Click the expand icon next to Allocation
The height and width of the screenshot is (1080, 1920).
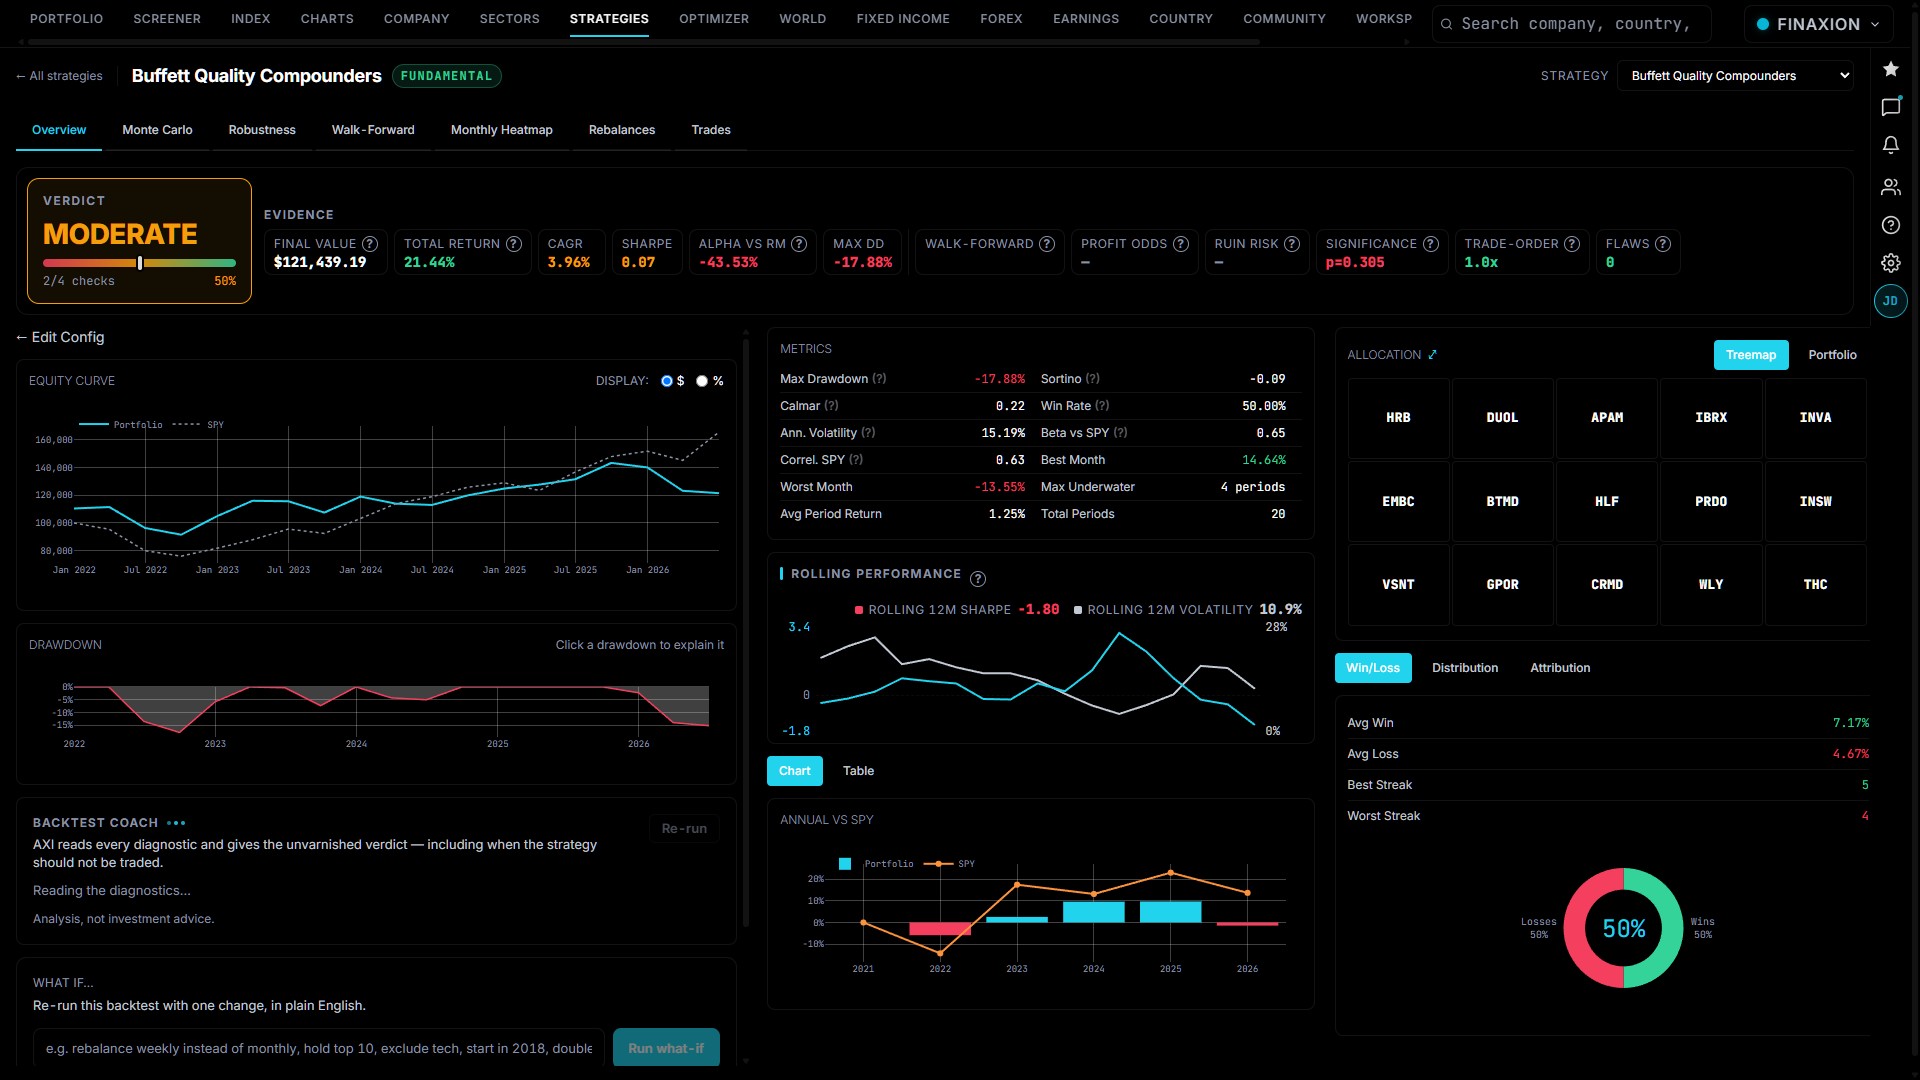(1432, 355)
